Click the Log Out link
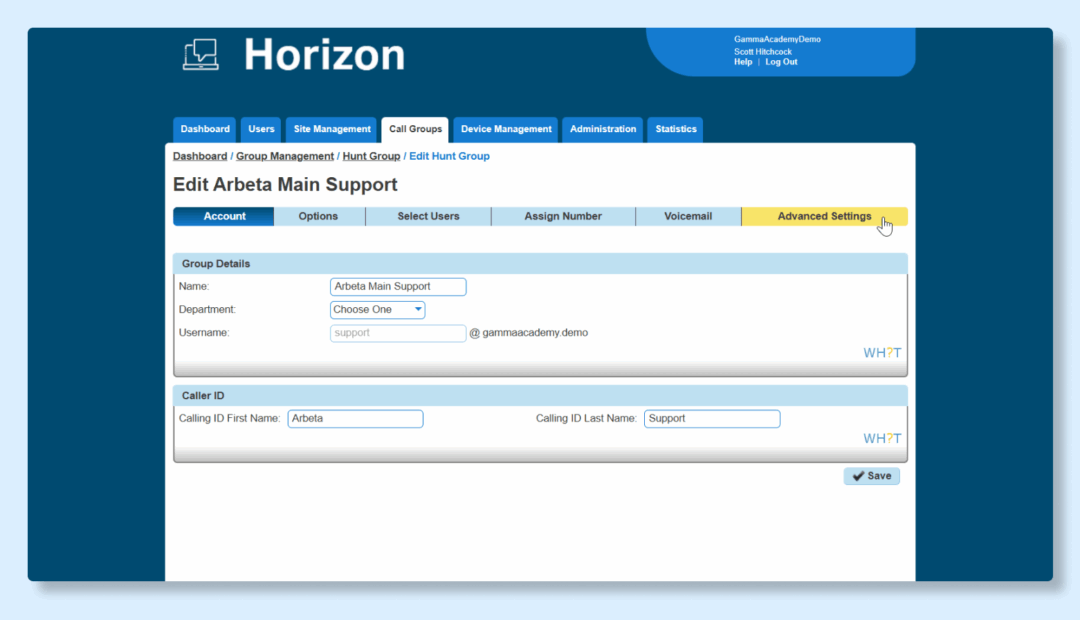Viewport: 1080px width, 620px height. click(x=781, y=62)
